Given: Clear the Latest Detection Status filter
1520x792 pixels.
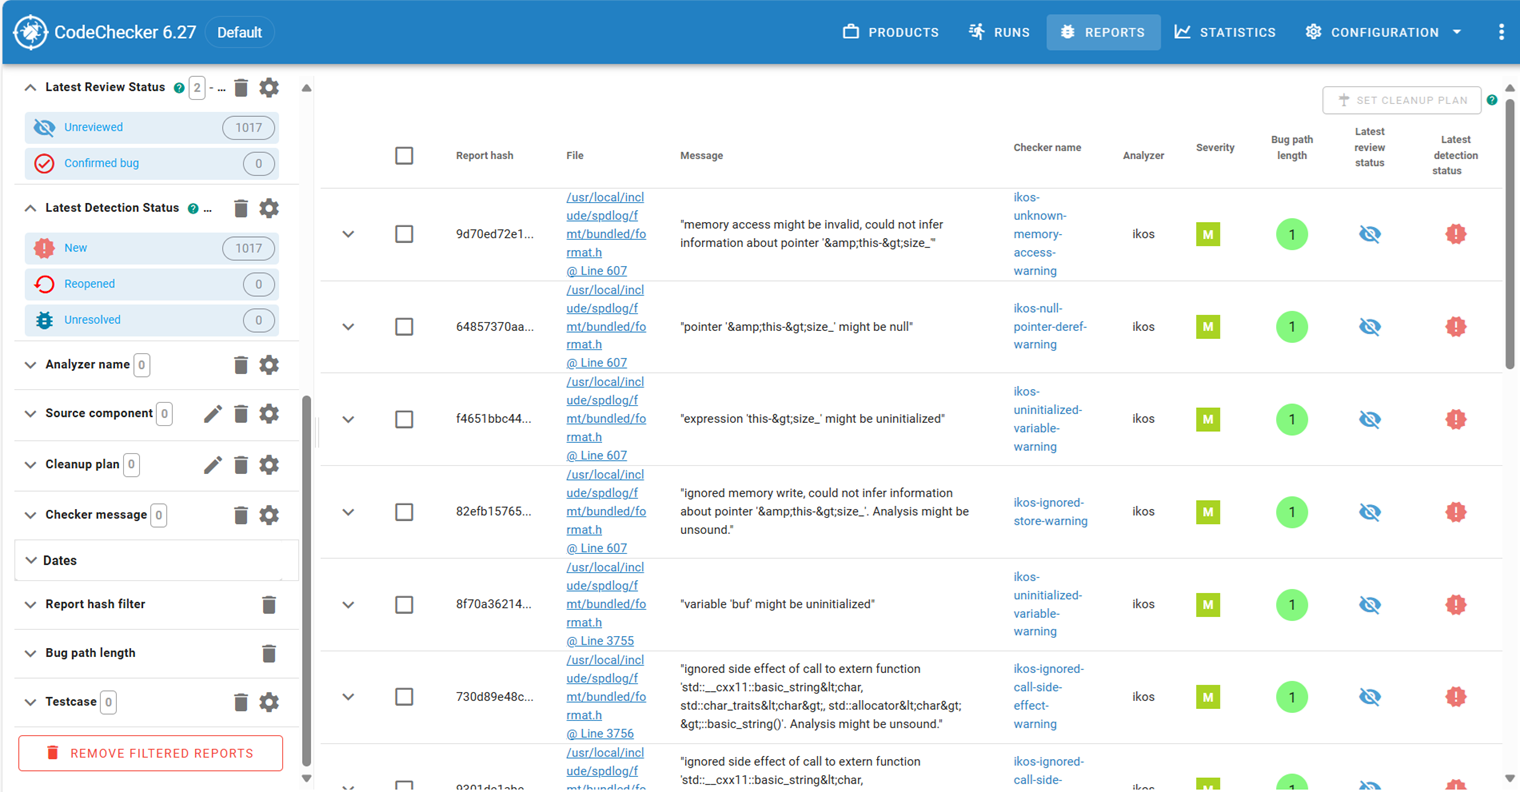Looking at the screenshot, I should [x=241, y=208].
